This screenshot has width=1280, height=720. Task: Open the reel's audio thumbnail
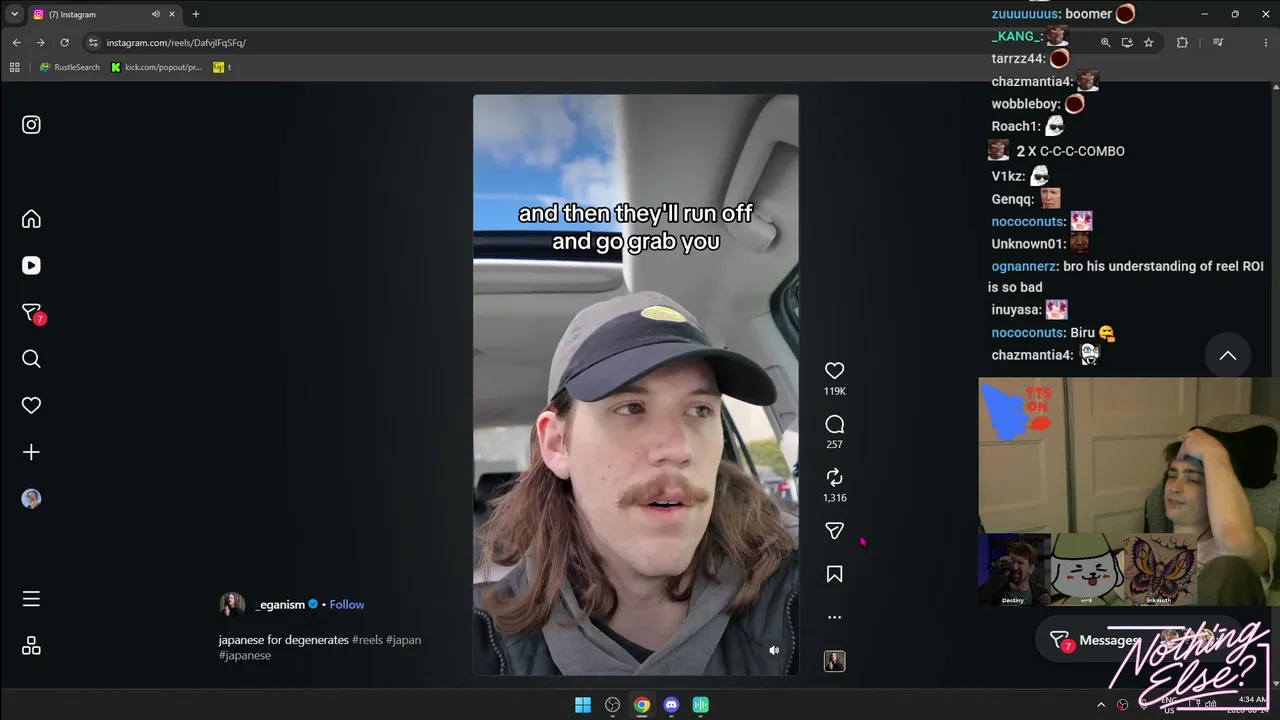coord(834,661)
